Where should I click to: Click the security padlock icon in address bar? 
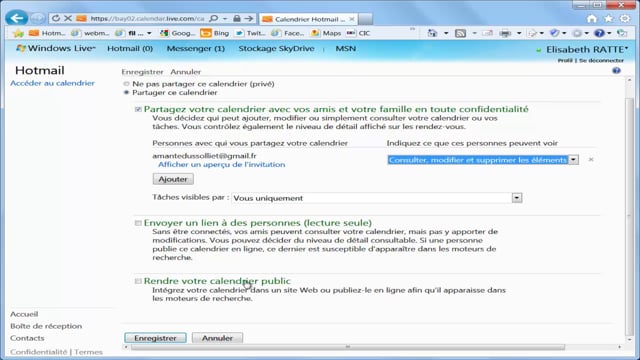[237, 18]
